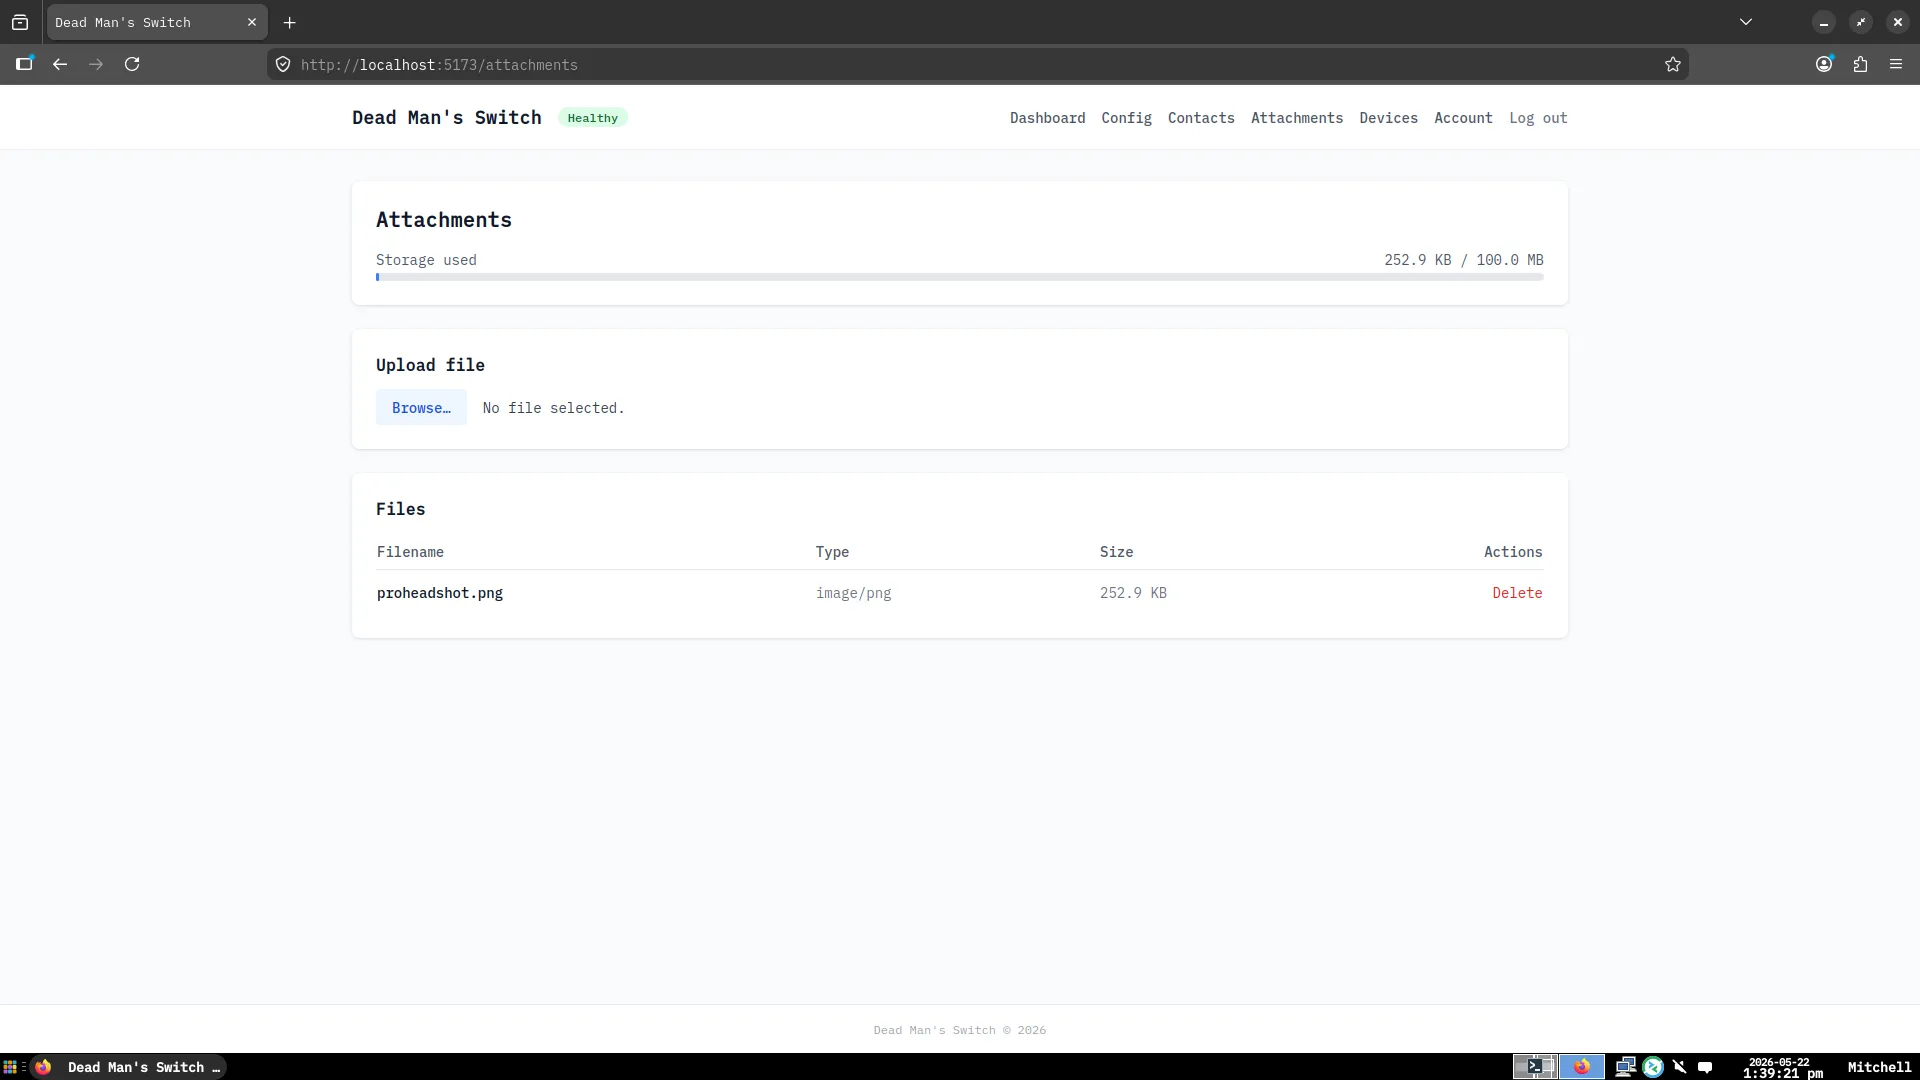The image size is (1920, 1080).
Task: Bookmark this page with the star icon
Action: pos(1673,64)
